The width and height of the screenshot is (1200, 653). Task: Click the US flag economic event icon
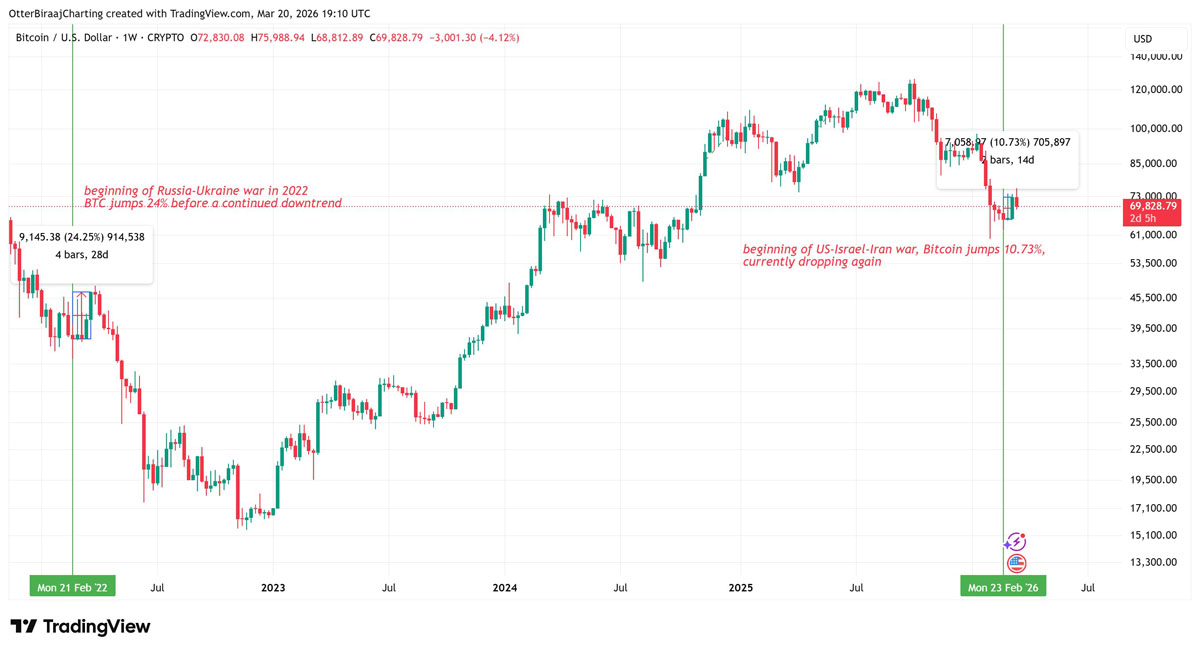[x=1016, y=564]
